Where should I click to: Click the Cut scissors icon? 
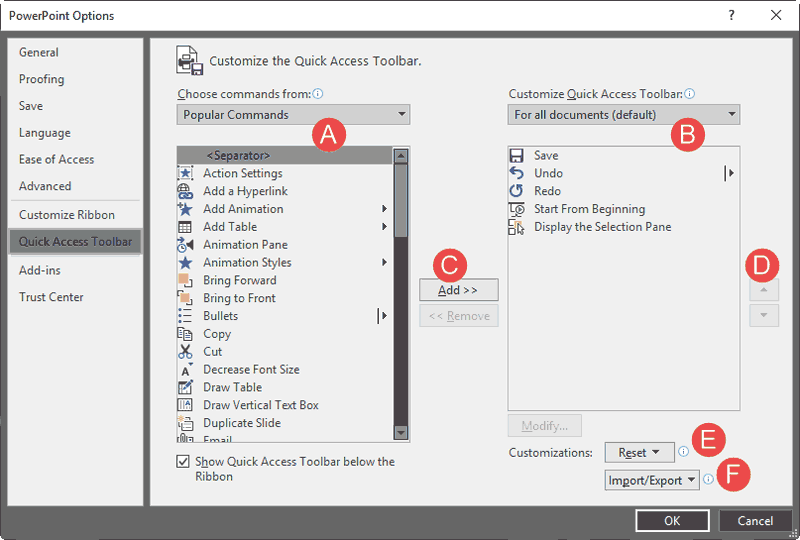tap(185, 352)
